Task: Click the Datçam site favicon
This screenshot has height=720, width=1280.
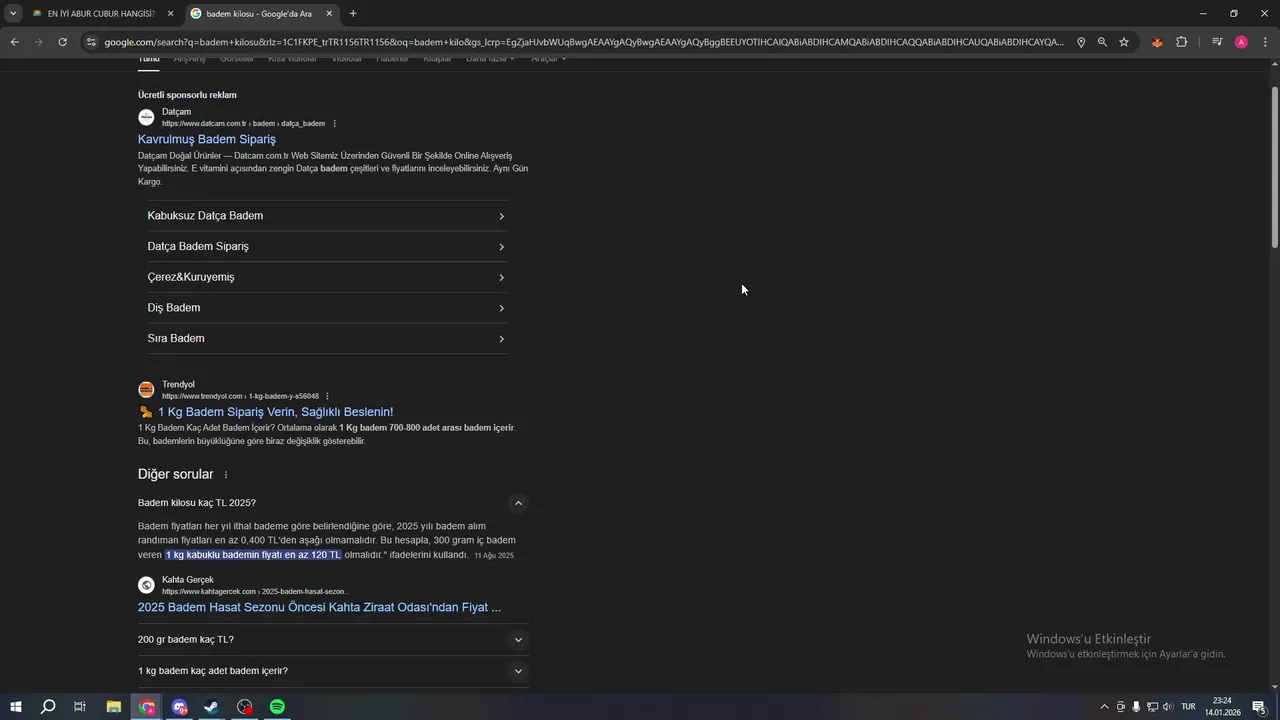Action: [x=146, y=117]
